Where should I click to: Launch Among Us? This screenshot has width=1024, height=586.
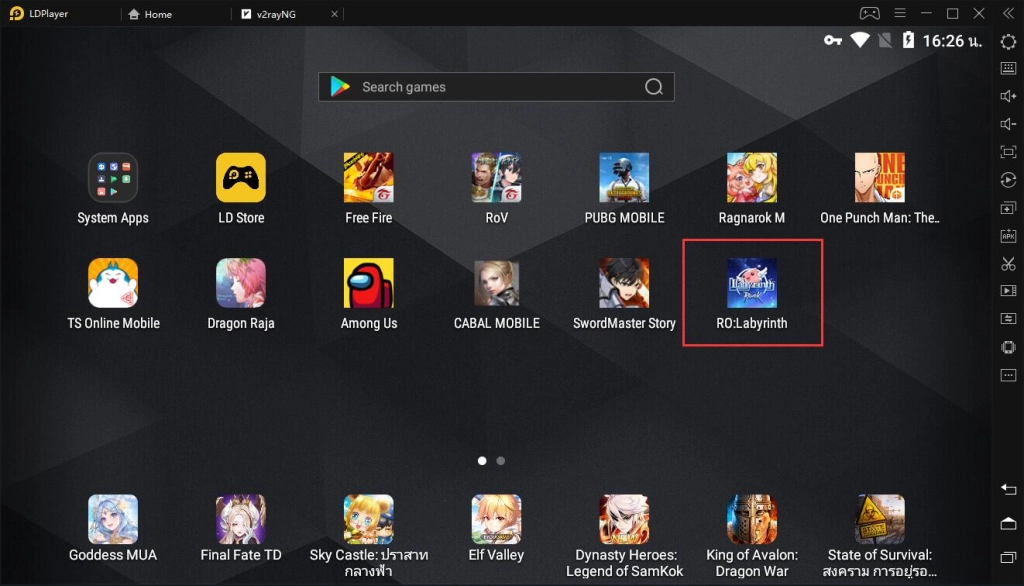(369, 283)
